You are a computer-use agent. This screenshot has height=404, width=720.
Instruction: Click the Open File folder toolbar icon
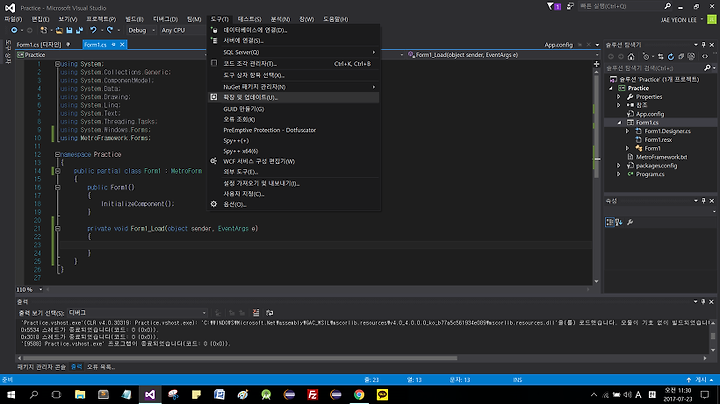coord(59,30)
